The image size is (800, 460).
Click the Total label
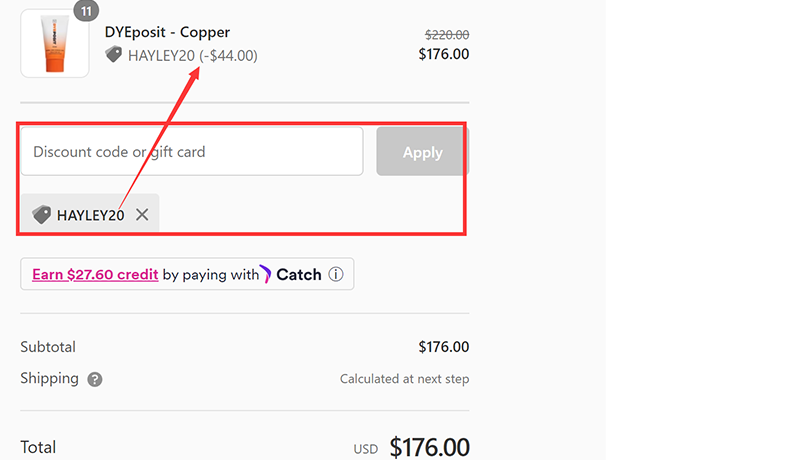click(x=38, y=447)
